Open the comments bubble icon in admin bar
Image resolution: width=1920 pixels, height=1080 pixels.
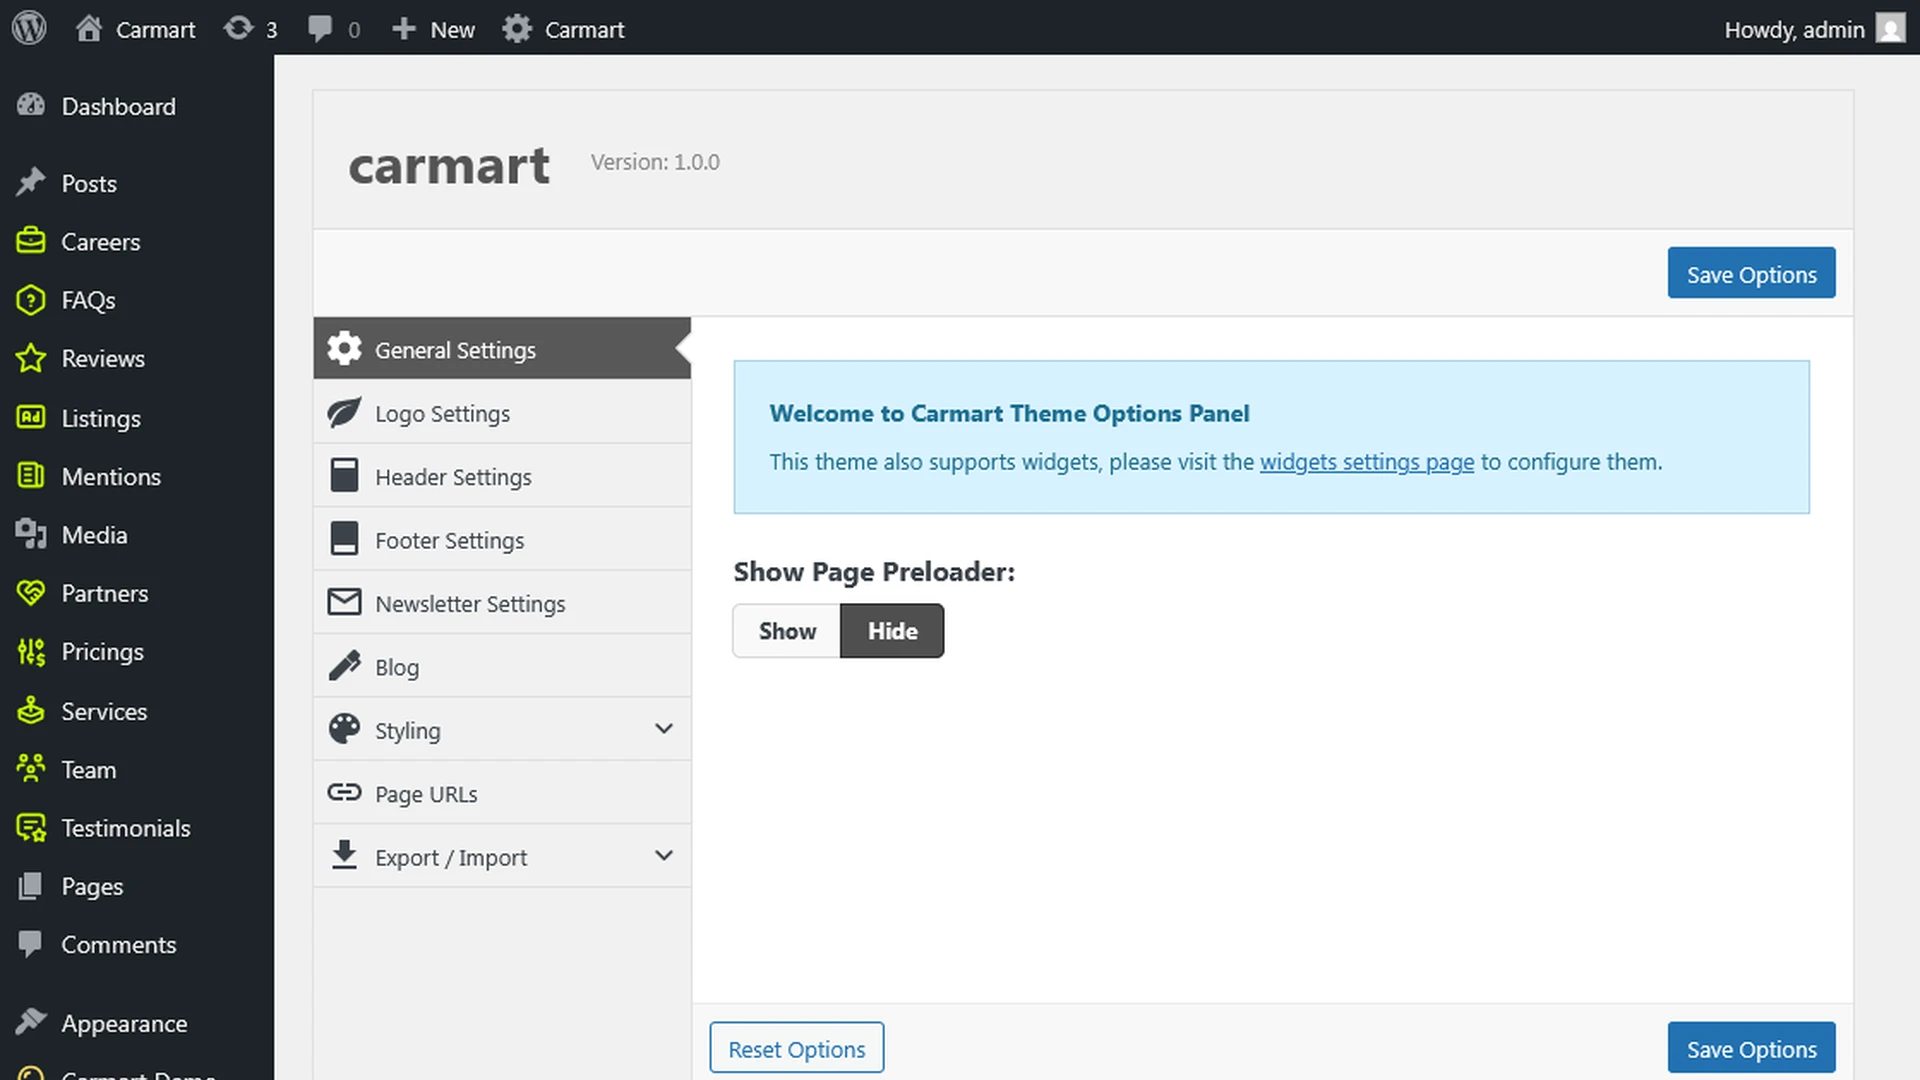click(x=320, y=29)
